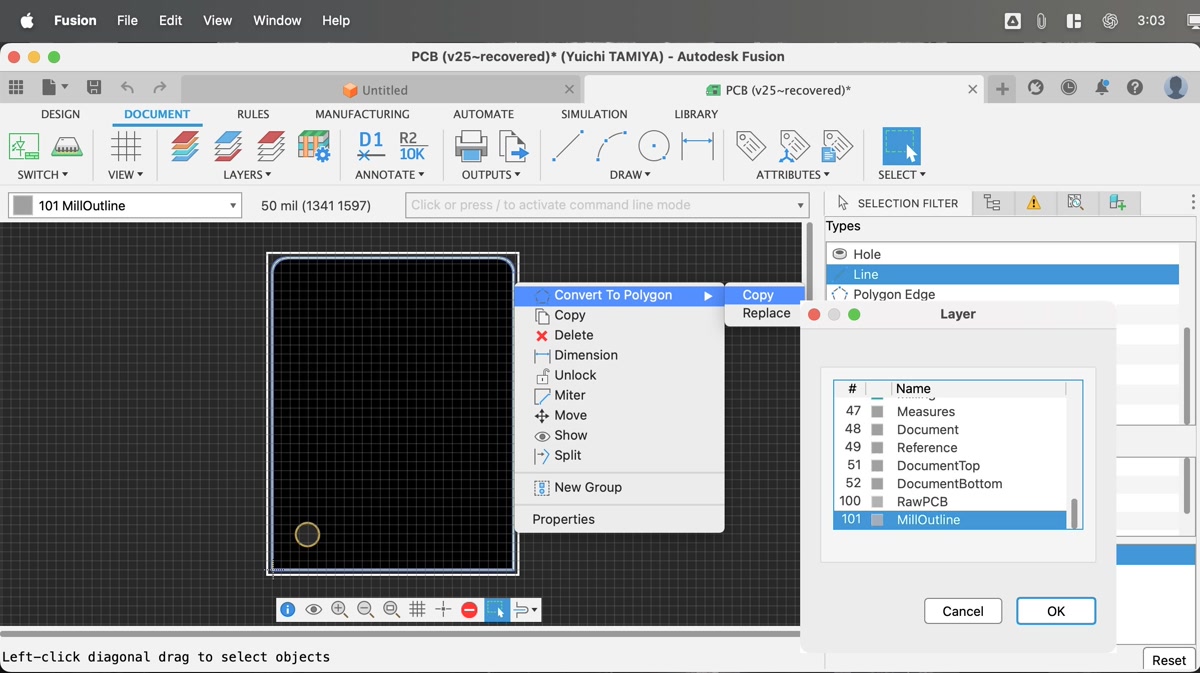Select the Circle draw tool
Image resolution: width=1200 pixels, height=673 pixels.
[654, 147]
